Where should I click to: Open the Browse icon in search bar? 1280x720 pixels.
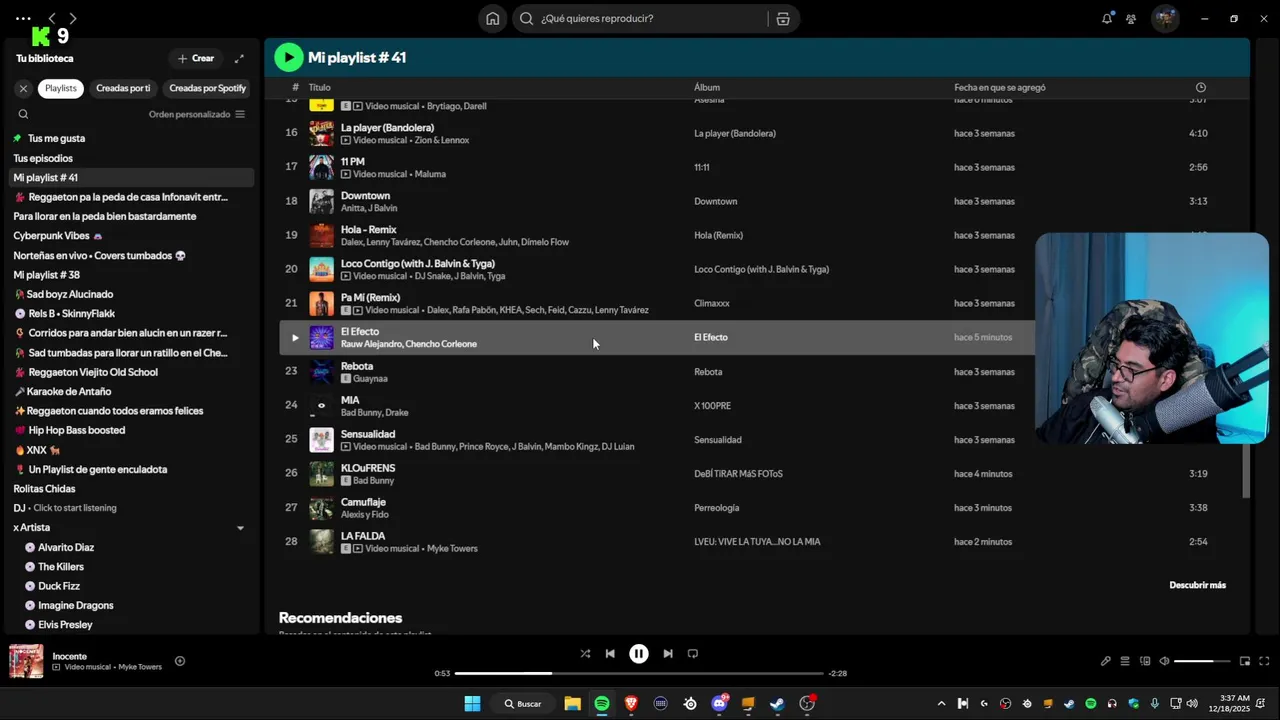[783, 18]
